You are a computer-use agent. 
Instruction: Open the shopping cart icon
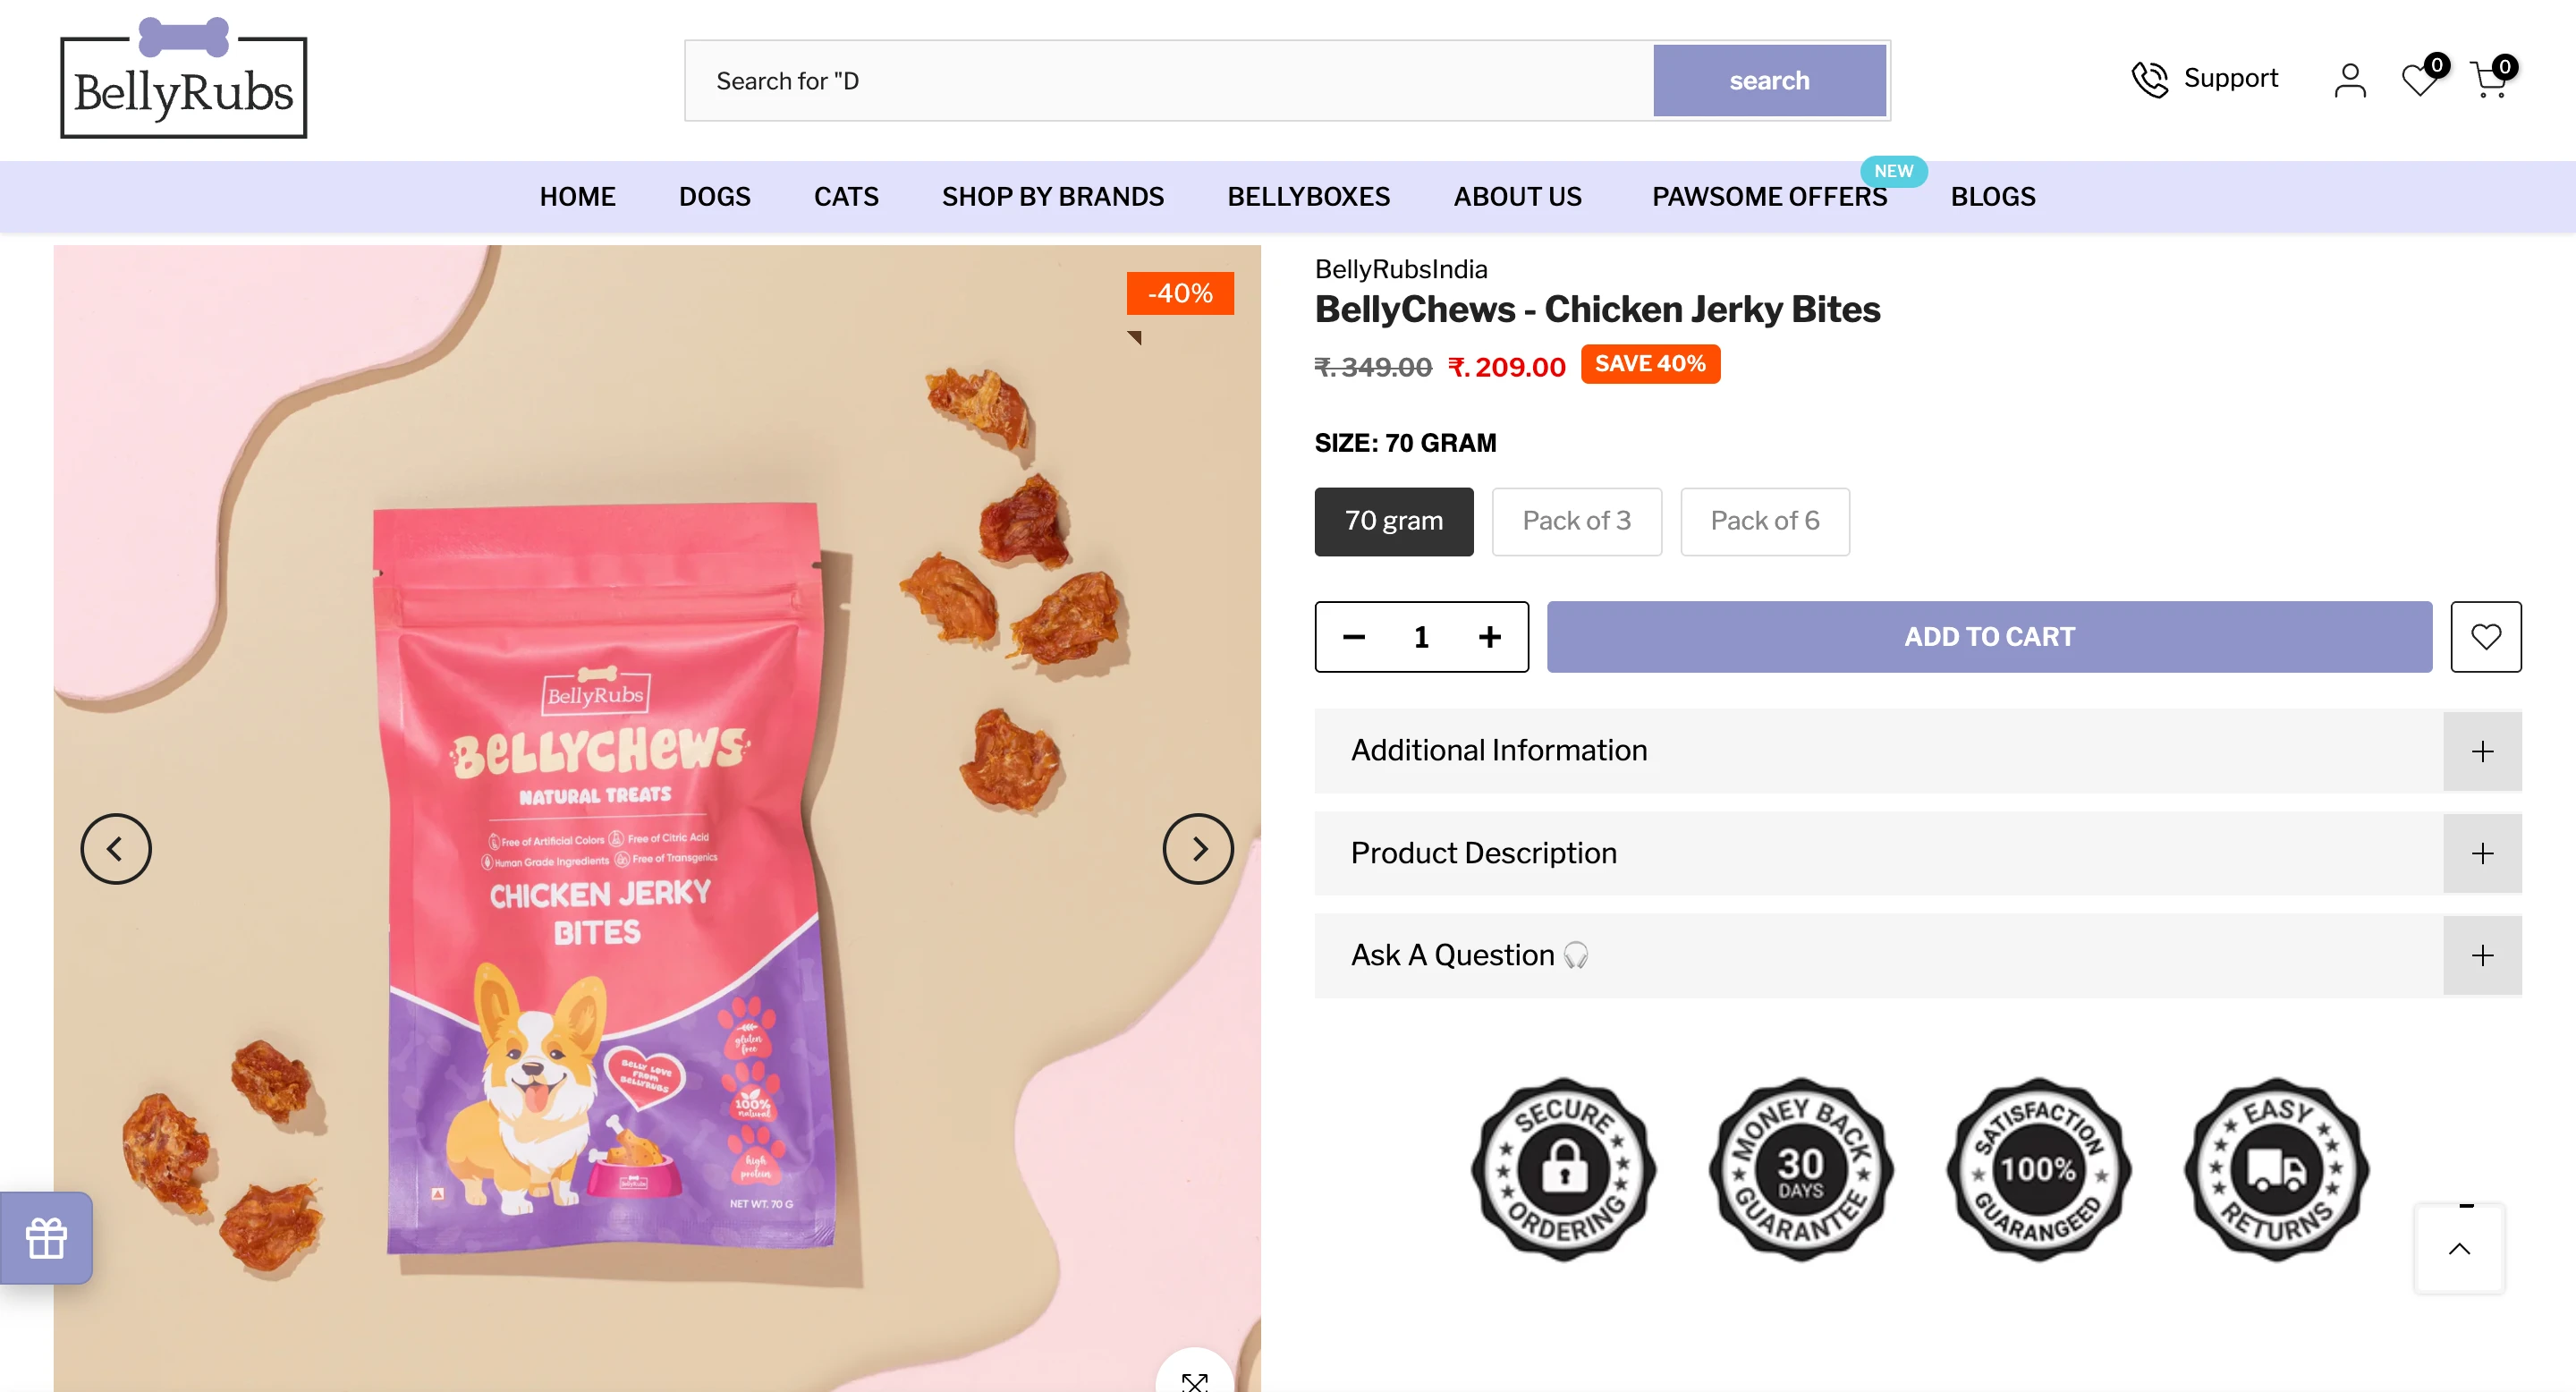click(2489, 80)
